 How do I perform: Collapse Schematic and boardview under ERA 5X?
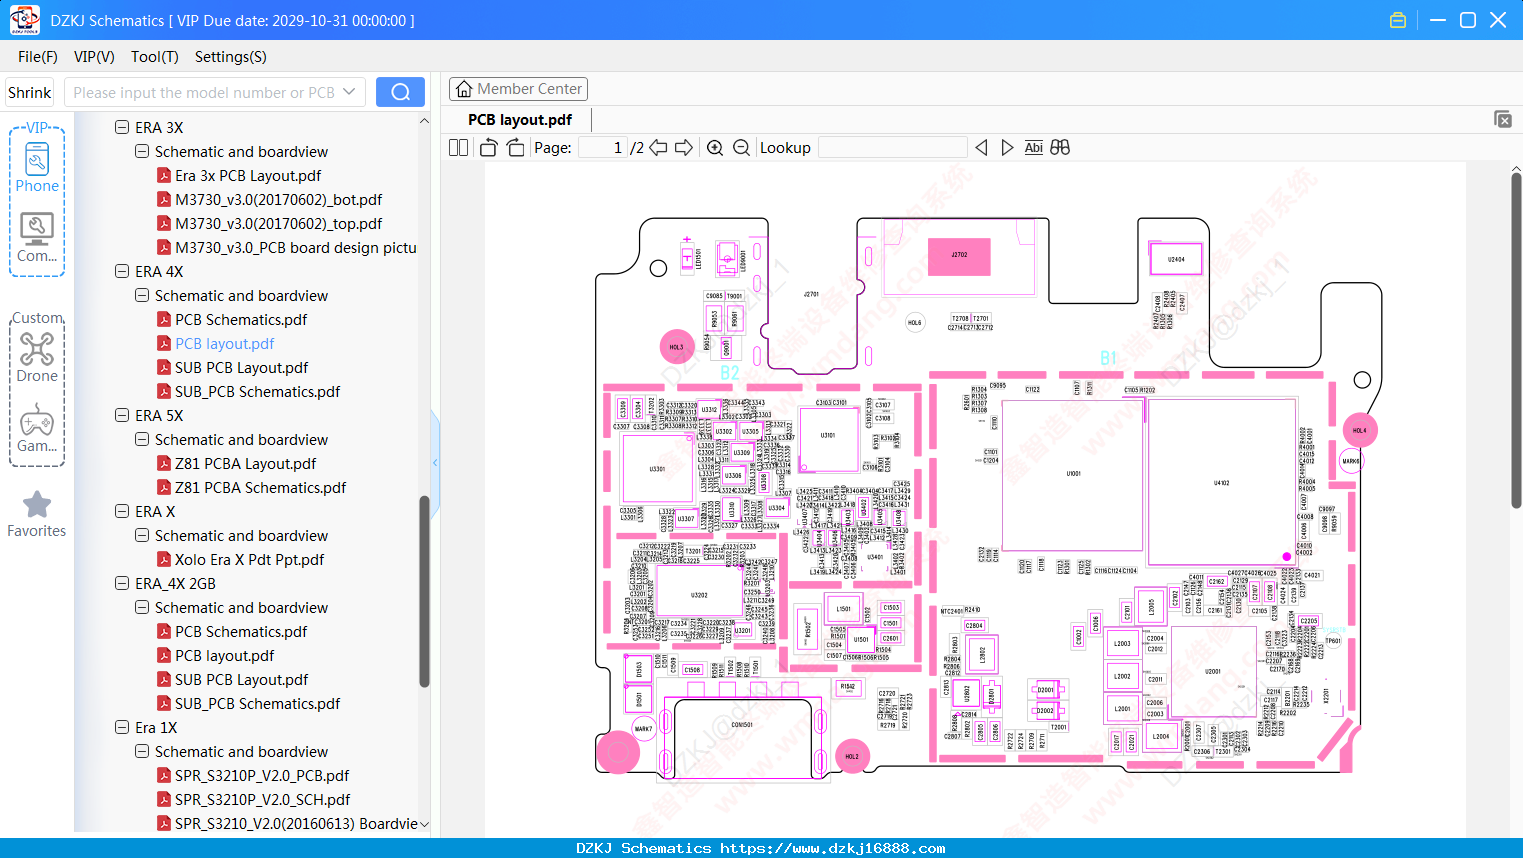point(142,439)
